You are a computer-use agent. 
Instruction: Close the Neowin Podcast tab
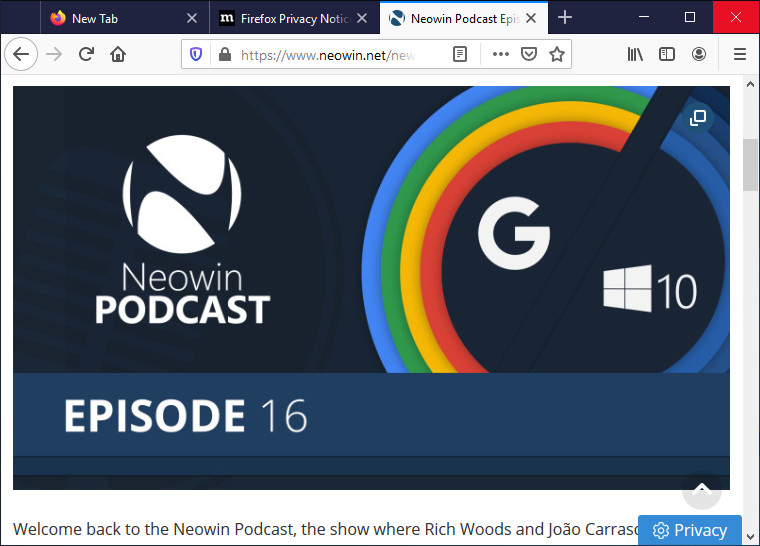531,18
